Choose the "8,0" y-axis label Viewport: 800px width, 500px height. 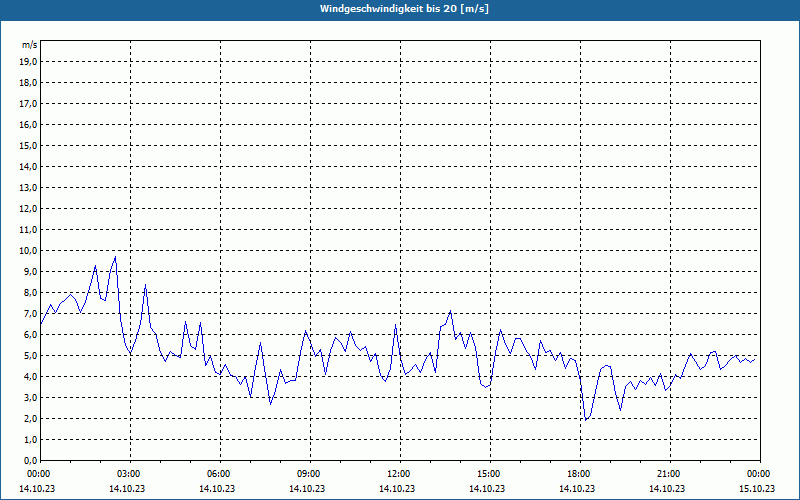coord(30,293)
